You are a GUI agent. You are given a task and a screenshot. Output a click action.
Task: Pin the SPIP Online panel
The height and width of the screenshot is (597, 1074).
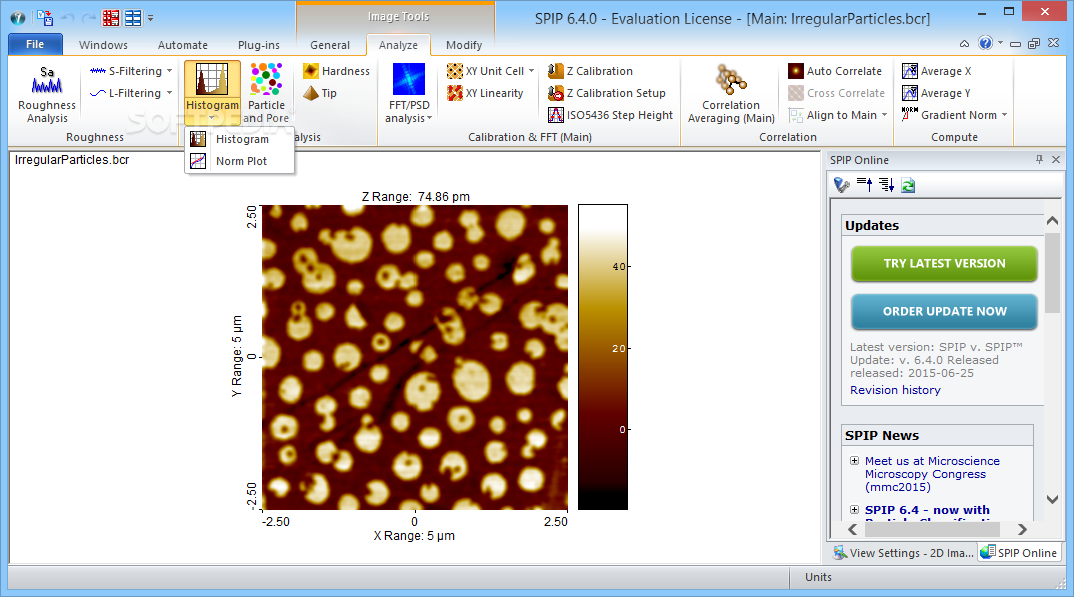click(x=1039, y=160)
